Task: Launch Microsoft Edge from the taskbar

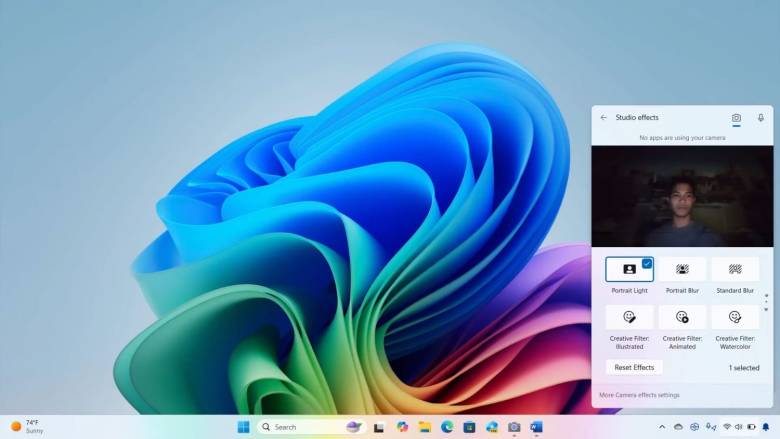Action: [447, 427]
